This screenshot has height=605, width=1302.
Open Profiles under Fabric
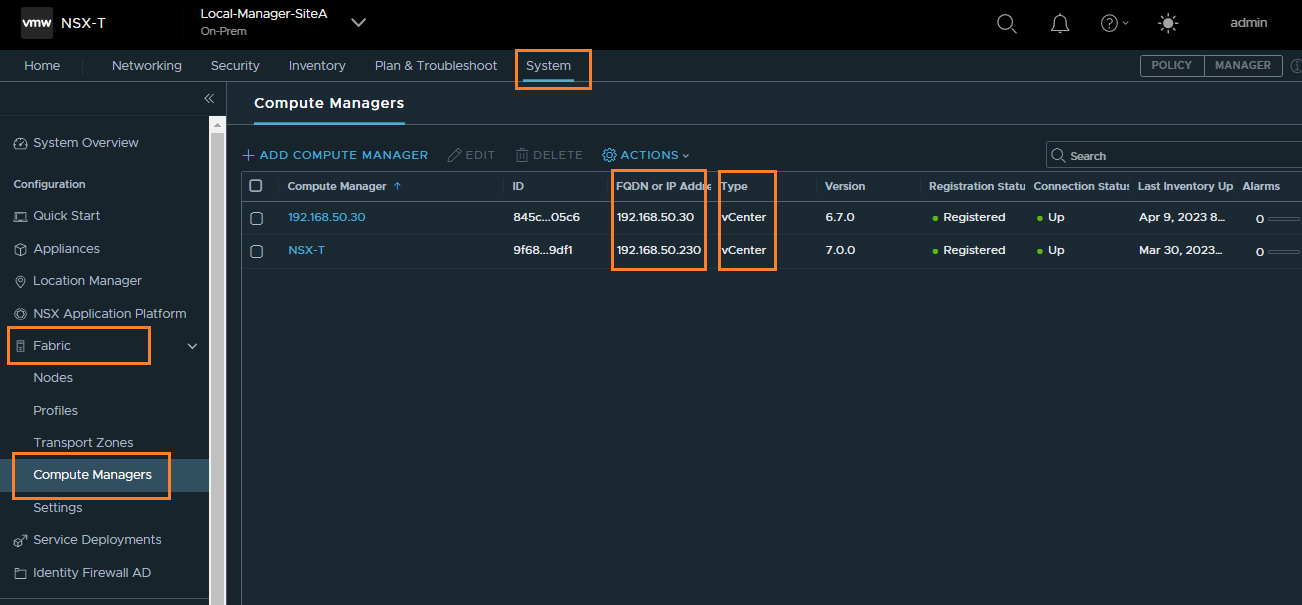click(x=56, y=411)
